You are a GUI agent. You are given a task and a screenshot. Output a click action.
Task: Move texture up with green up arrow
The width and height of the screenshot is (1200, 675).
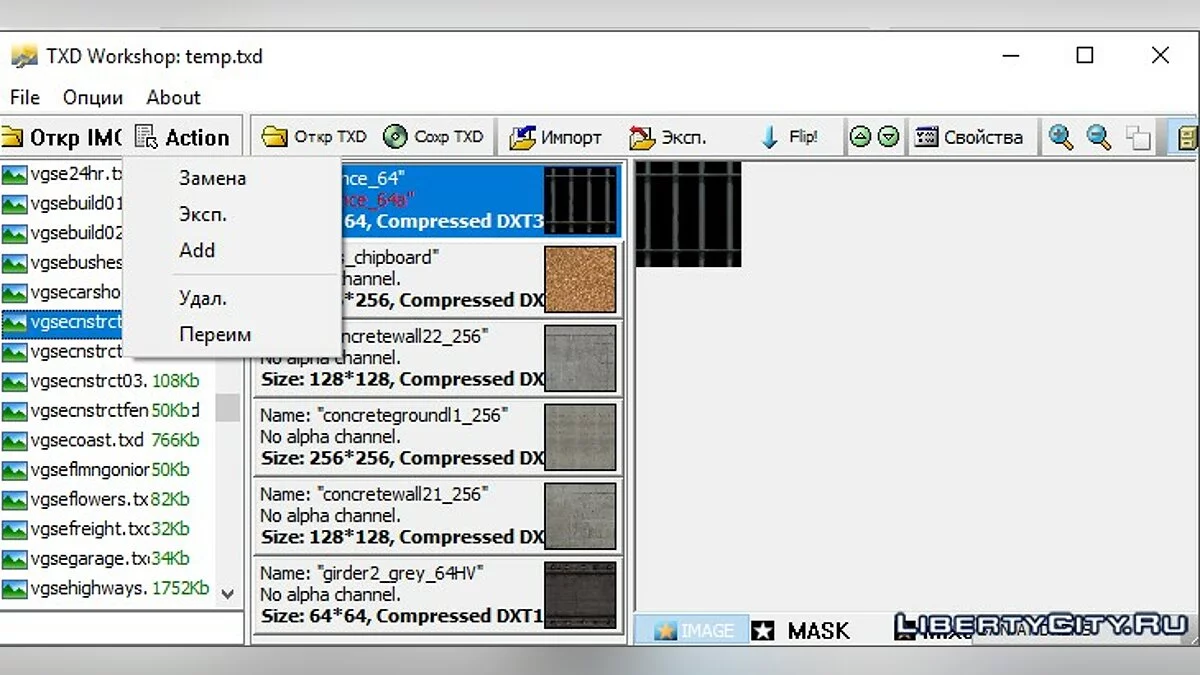[860, 137]
